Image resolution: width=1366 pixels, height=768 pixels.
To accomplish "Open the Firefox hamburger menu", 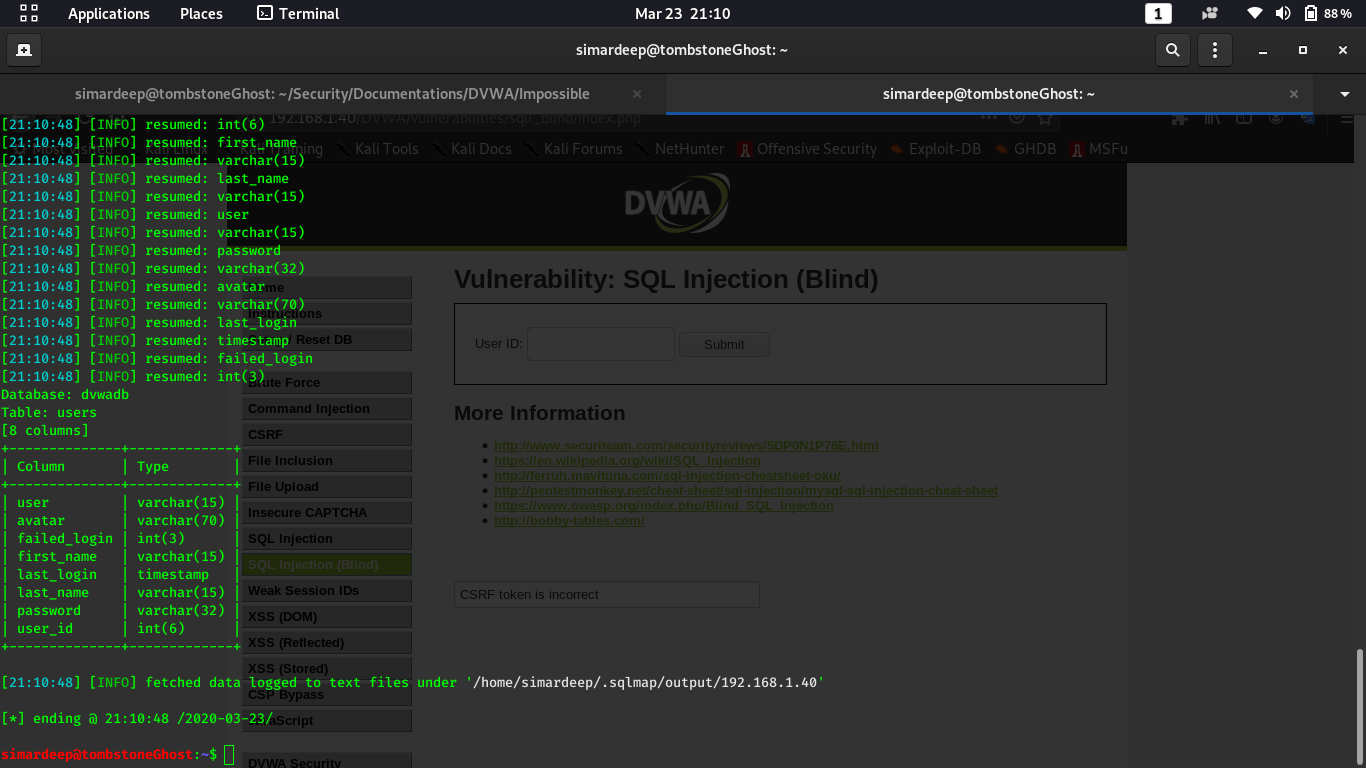I will (1347, 119).
